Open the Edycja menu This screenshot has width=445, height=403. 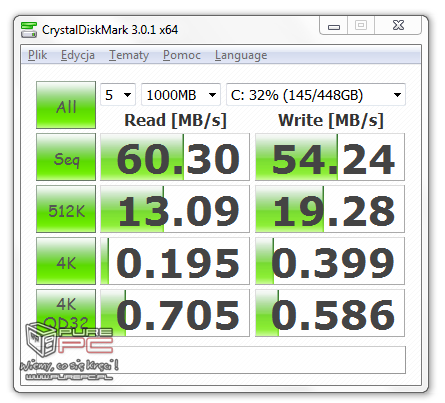pyautogui.click(x=78, y=55)
